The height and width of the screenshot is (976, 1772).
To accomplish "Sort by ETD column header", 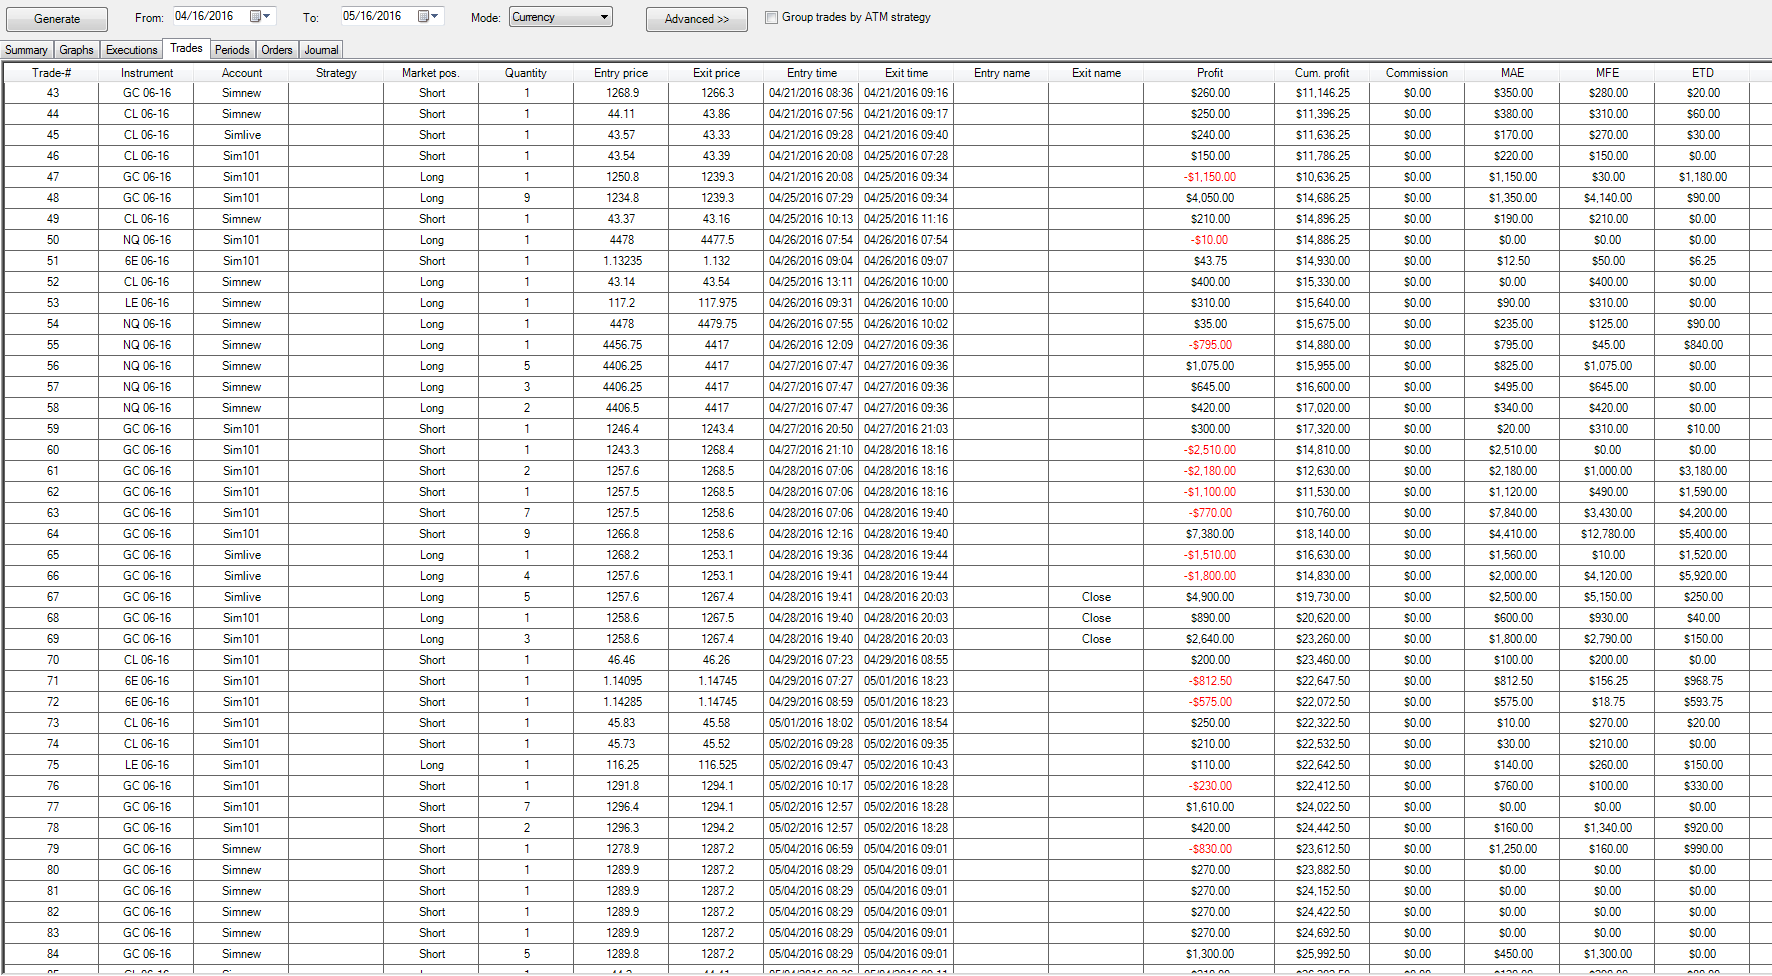I will tap(1703, 73).
